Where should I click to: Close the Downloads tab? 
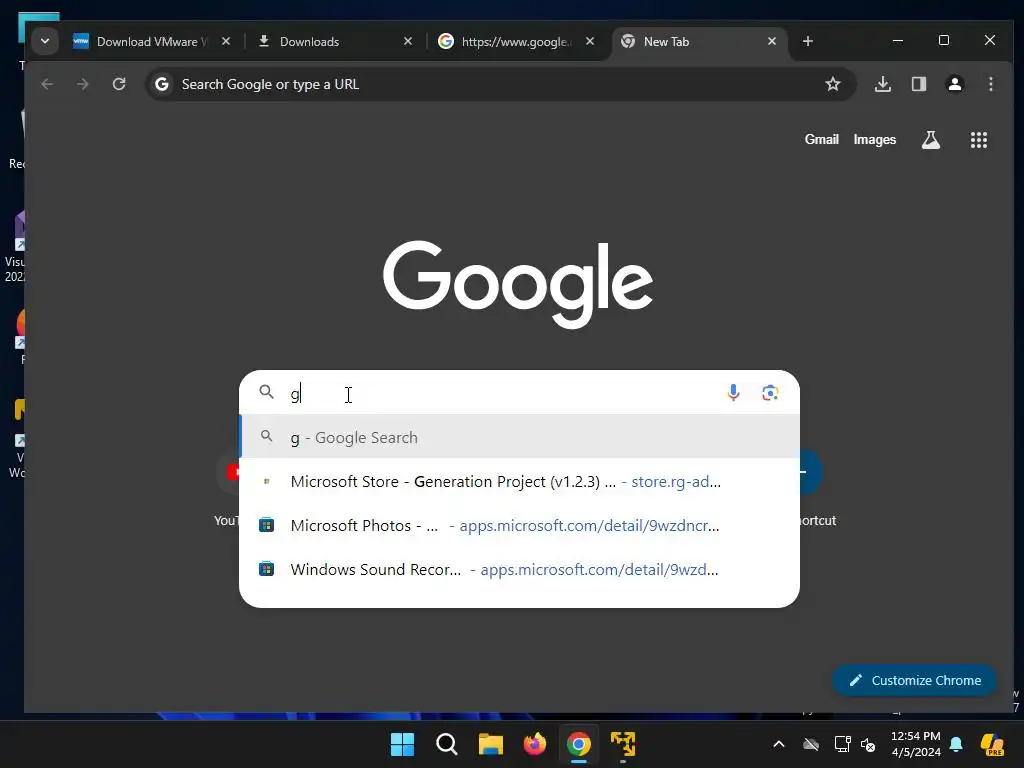click(x=408, y=41)
